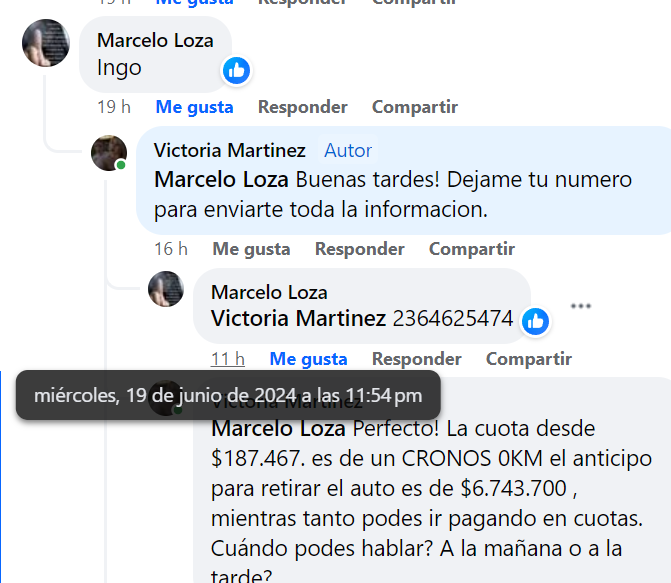Open the three-dots options menu on Marcelo's reply
Screen dimensions: 671x583
coord(581,306)
